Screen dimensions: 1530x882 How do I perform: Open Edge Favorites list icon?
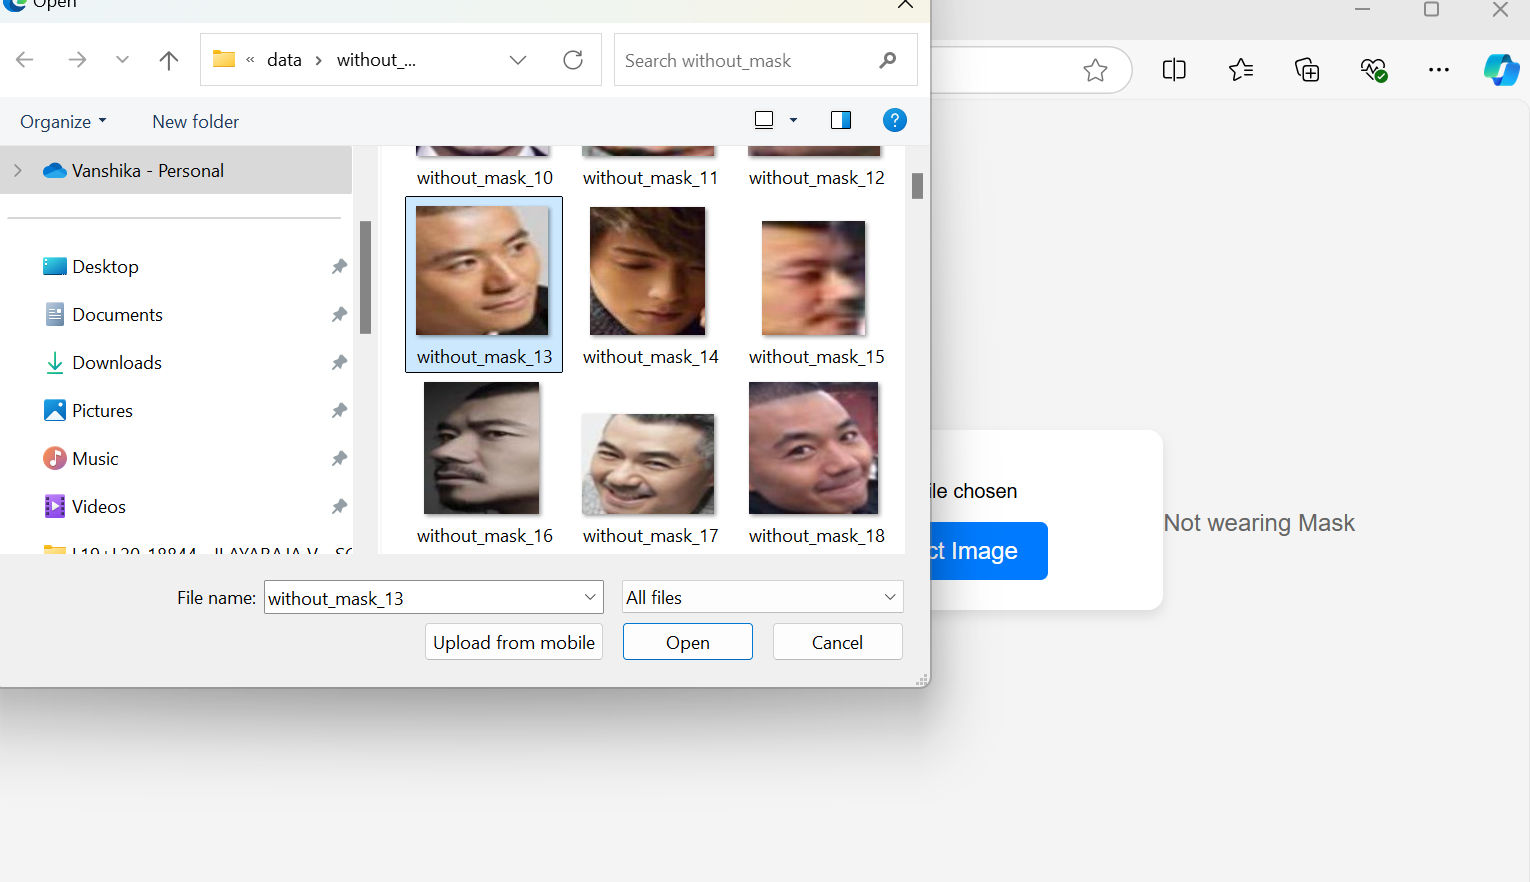1241,70
